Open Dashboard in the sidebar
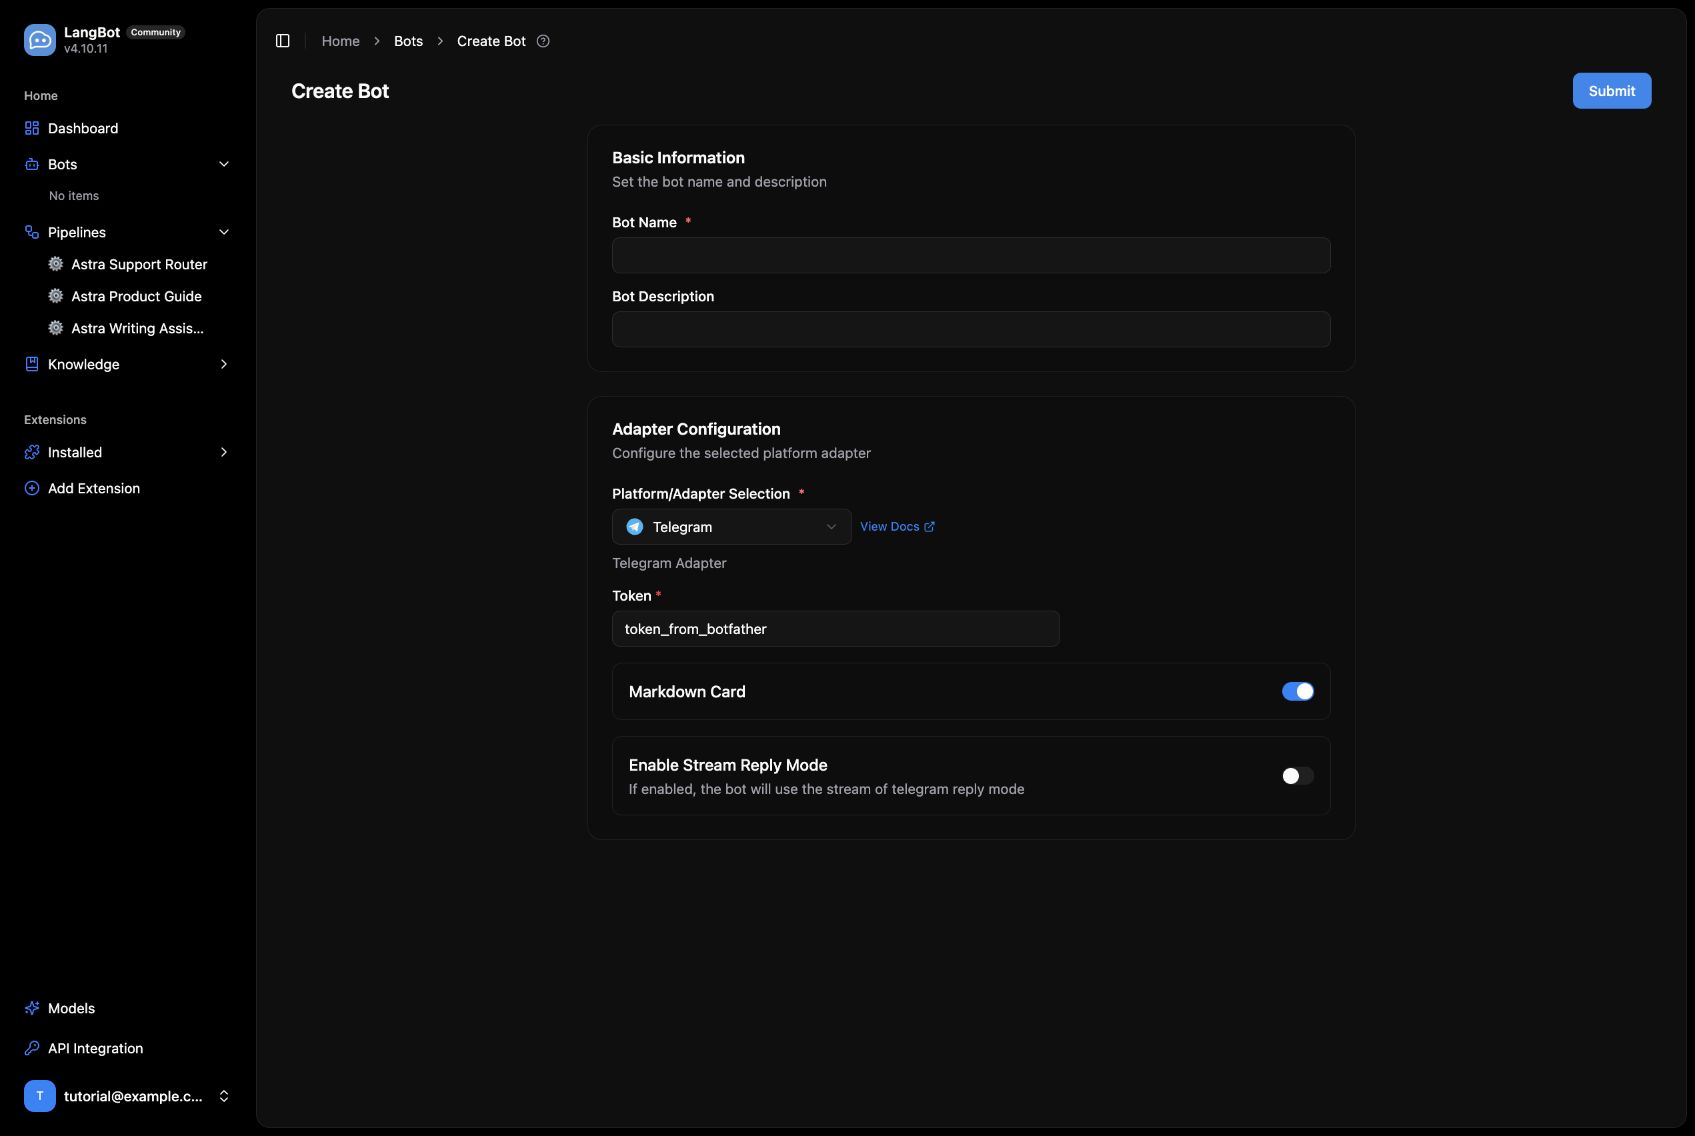This screenshot has height=1136, width=1695. pos(128,128)
